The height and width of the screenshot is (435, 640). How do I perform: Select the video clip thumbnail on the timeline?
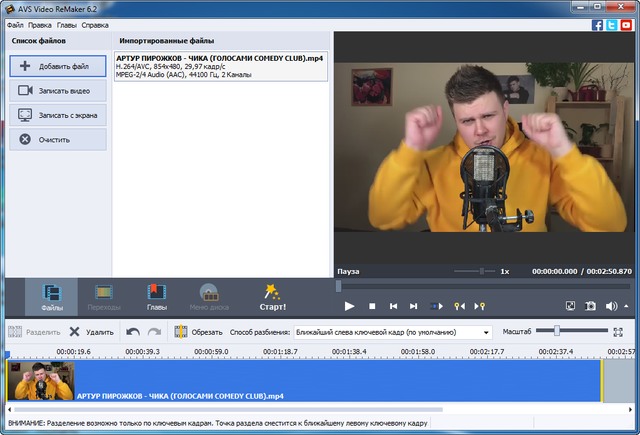pyautogui.click(x=41, y=383)
